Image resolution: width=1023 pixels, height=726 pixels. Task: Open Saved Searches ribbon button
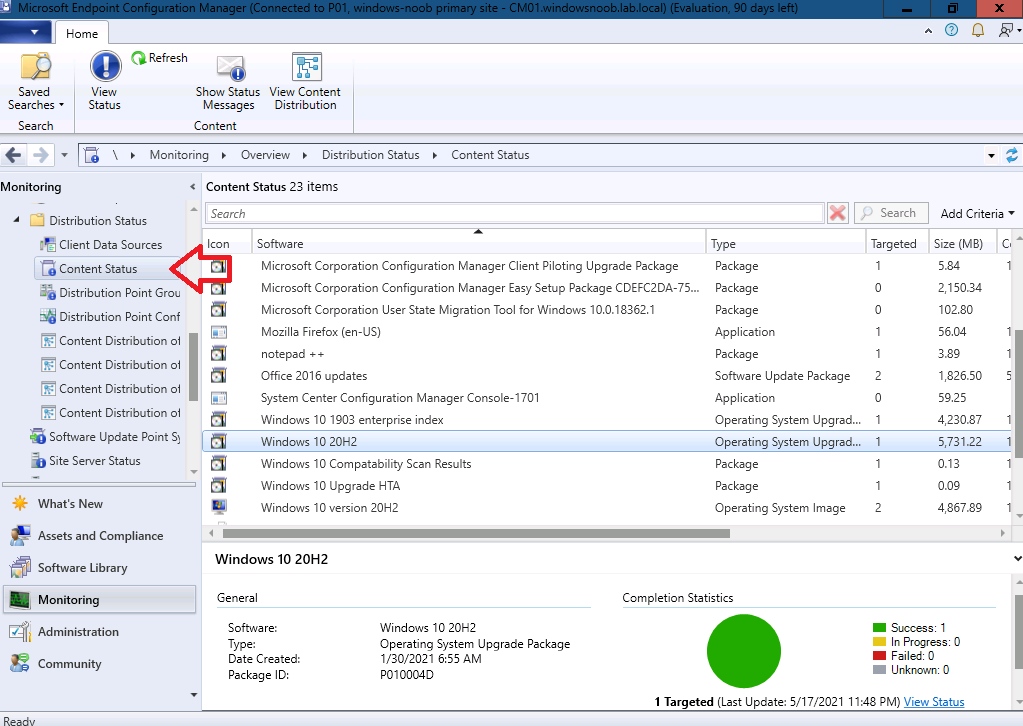tap(35, 82)
